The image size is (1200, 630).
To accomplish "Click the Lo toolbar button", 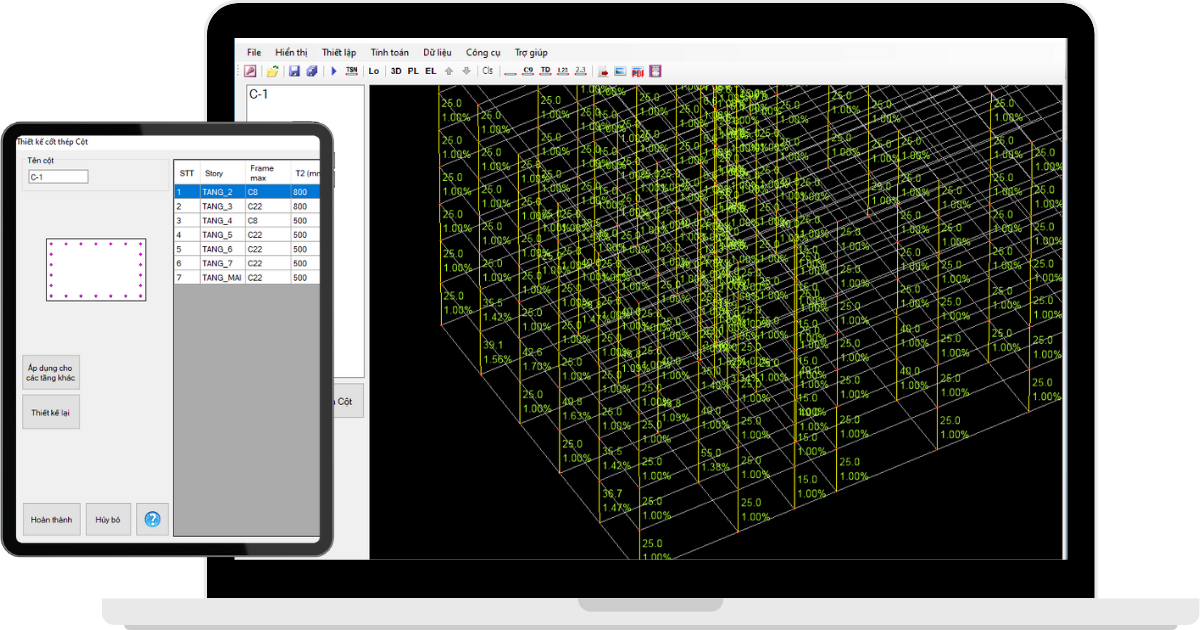I will pyautogui.click(x=374, y=71).
